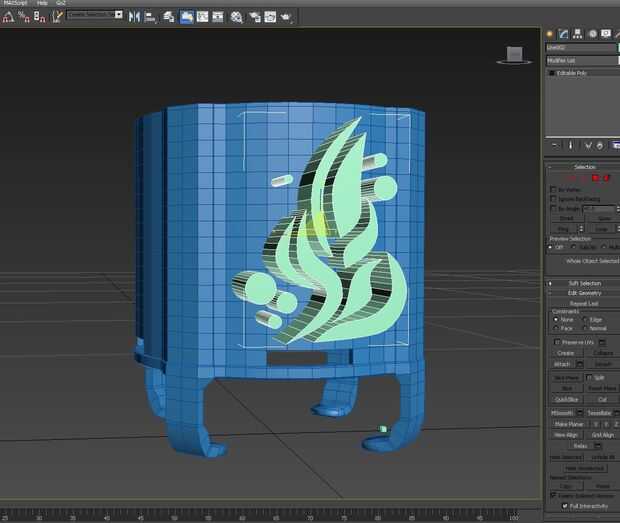
Task: Open the Attach List box
Action: (x=580, y=364)
